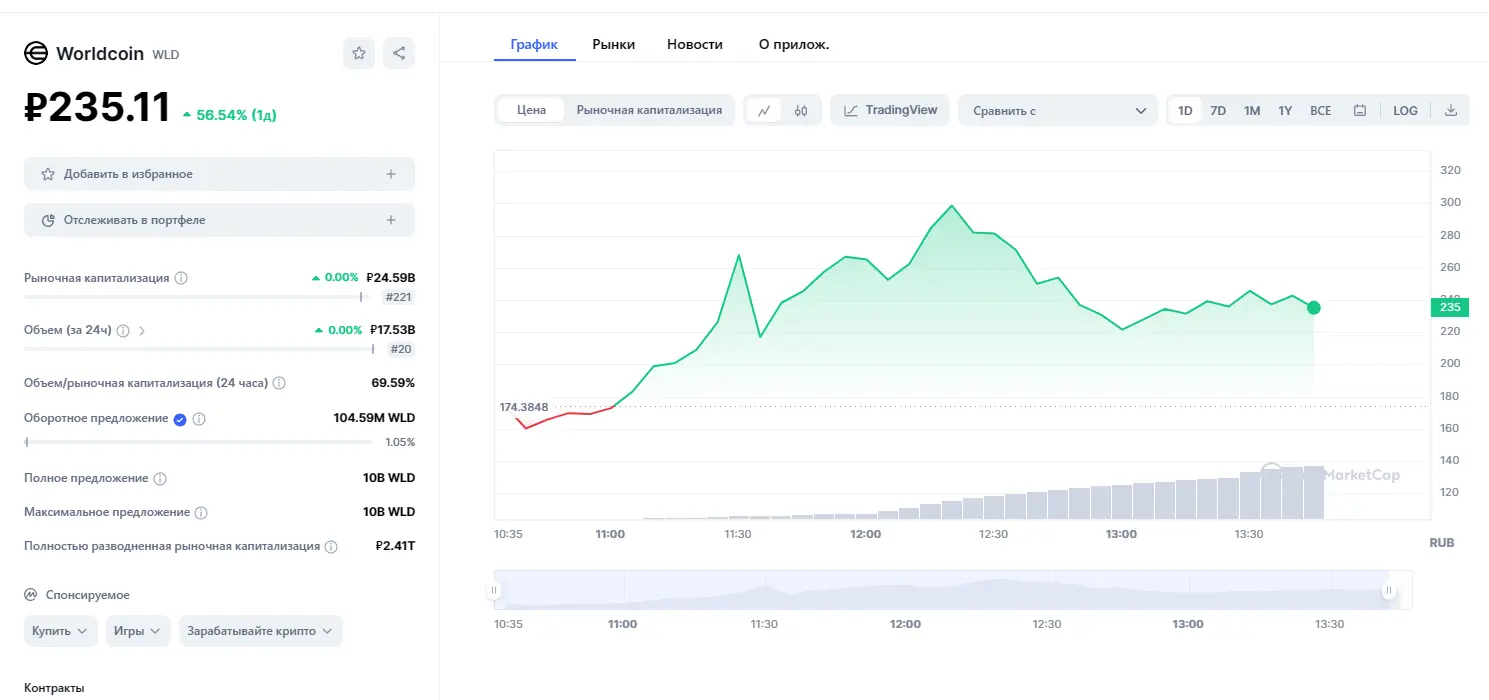Show info for Рыночная капитализация
This screenshot has width=1489, height=700.
181,278
